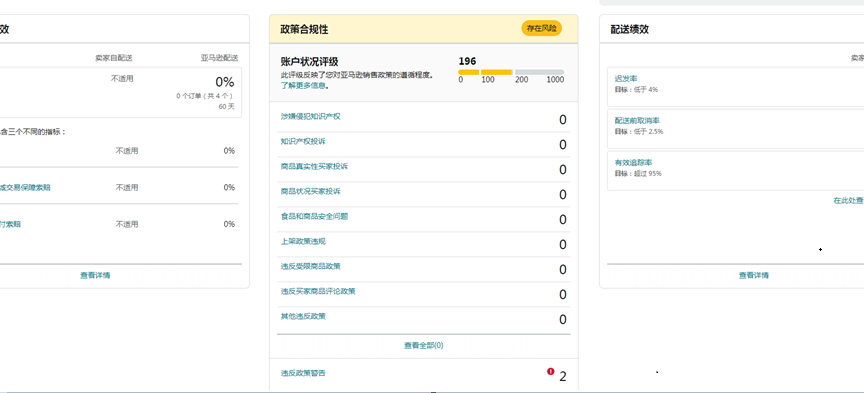Open 违反受限商品政策 link
This screenshot has width=864, height=393.
pyautogui.click(x=311, y=266)
